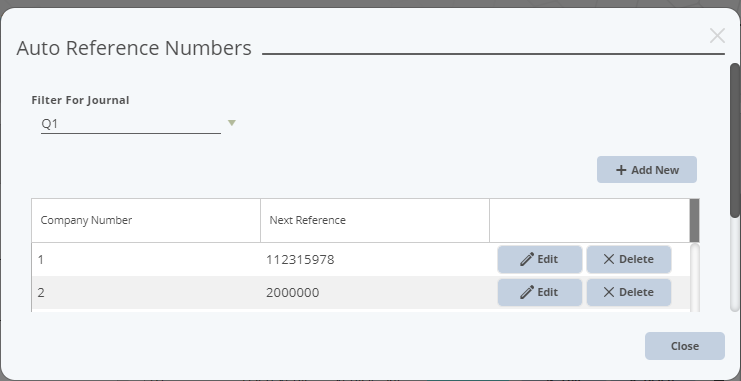Select the row with company number 1
Viewport: 741px width, 381px height.
[x=361, y=260]
